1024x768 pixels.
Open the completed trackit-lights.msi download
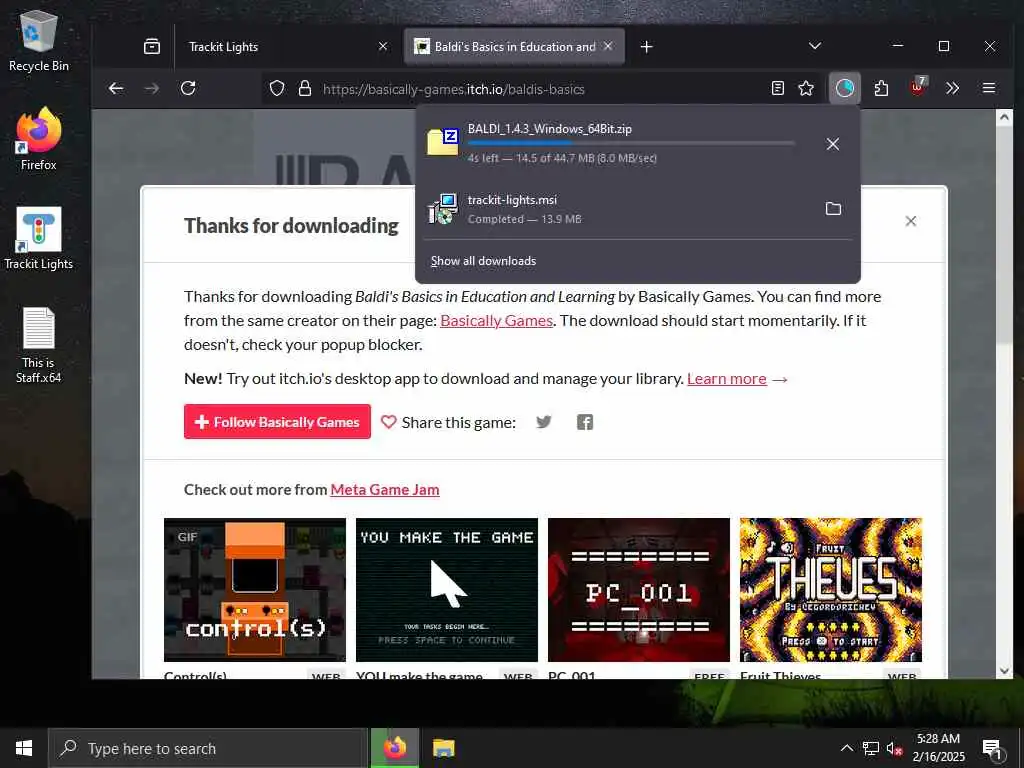click(x=618, y=209)
